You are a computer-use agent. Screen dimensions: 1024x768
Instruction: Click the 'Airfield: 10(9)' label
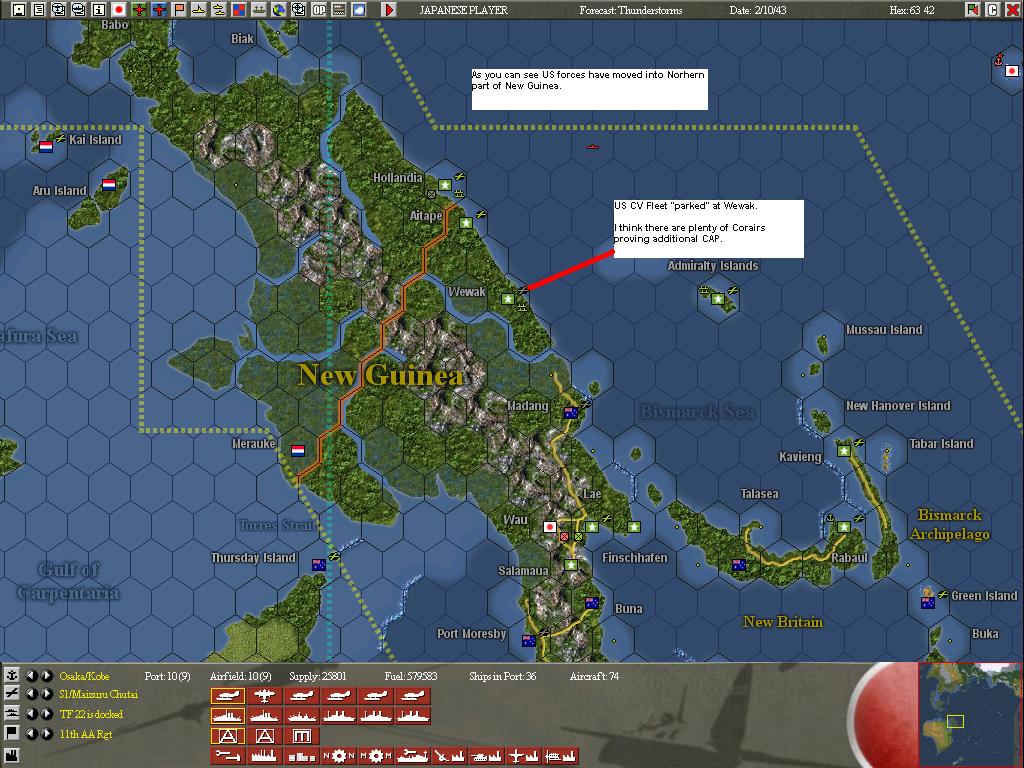[x=240, y=677]
